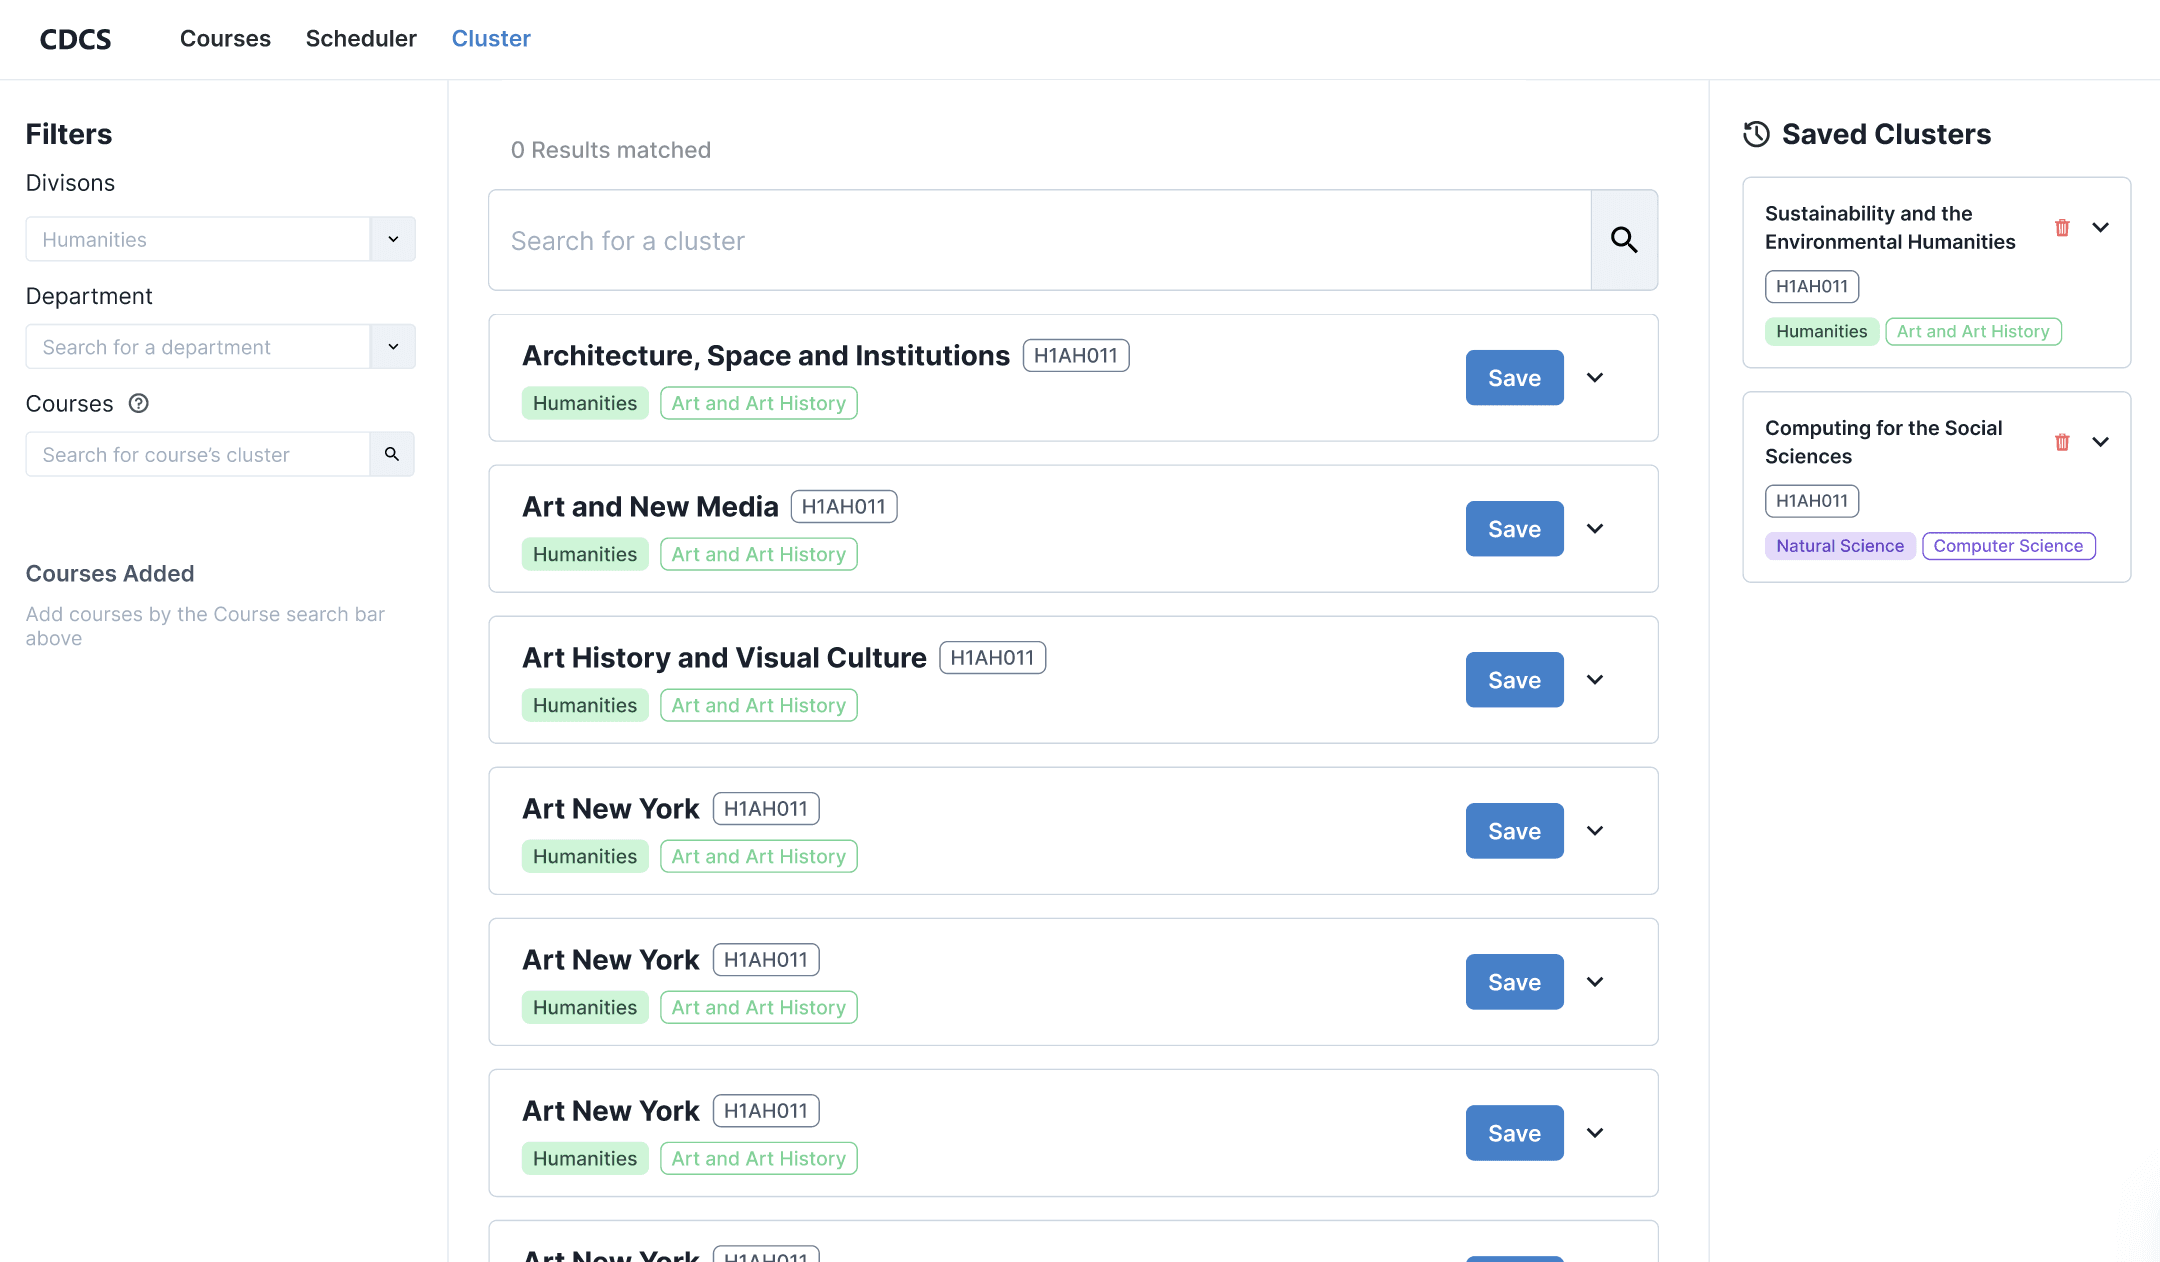Image resolution: width=2160 pixels, height=1262 pixels.
Task: Expand saved Sustainability cluster details
Action: click(x=2101, y=228)
